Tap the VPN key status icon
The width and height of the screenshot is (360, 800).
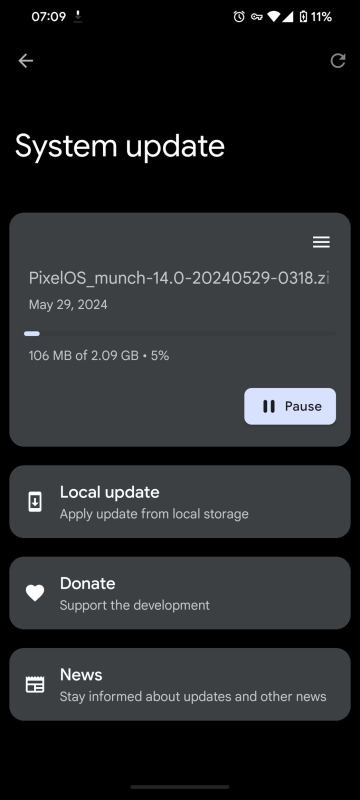click(256, 17)
